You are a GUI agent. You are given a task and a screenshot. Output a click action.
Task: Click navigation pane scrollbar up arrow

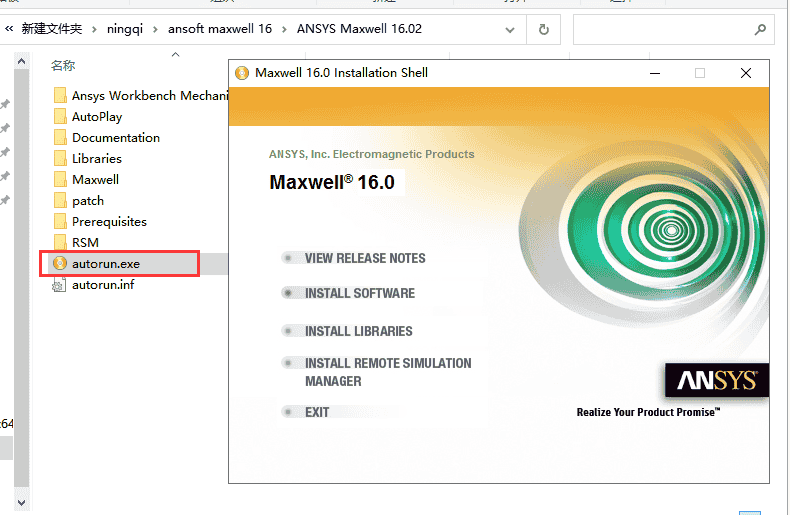tap(21, 61)
